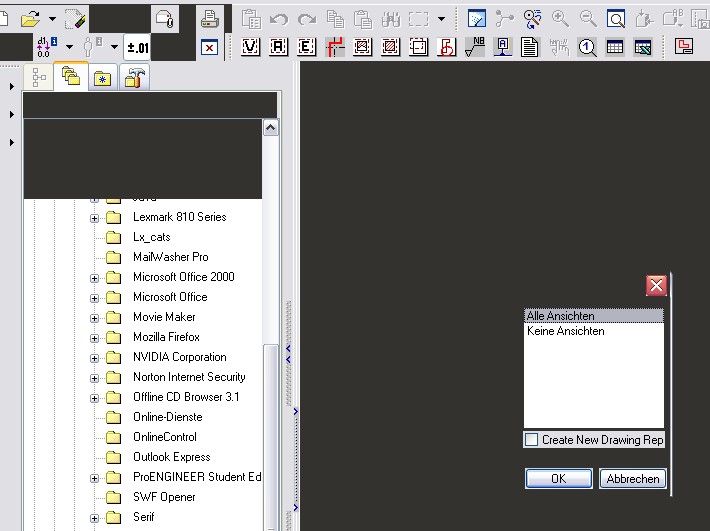The width and height of the screenshot is (710, 531).
Task: Expand the Microsoft Office 2000 folder
Action: [x=94, y=278]
